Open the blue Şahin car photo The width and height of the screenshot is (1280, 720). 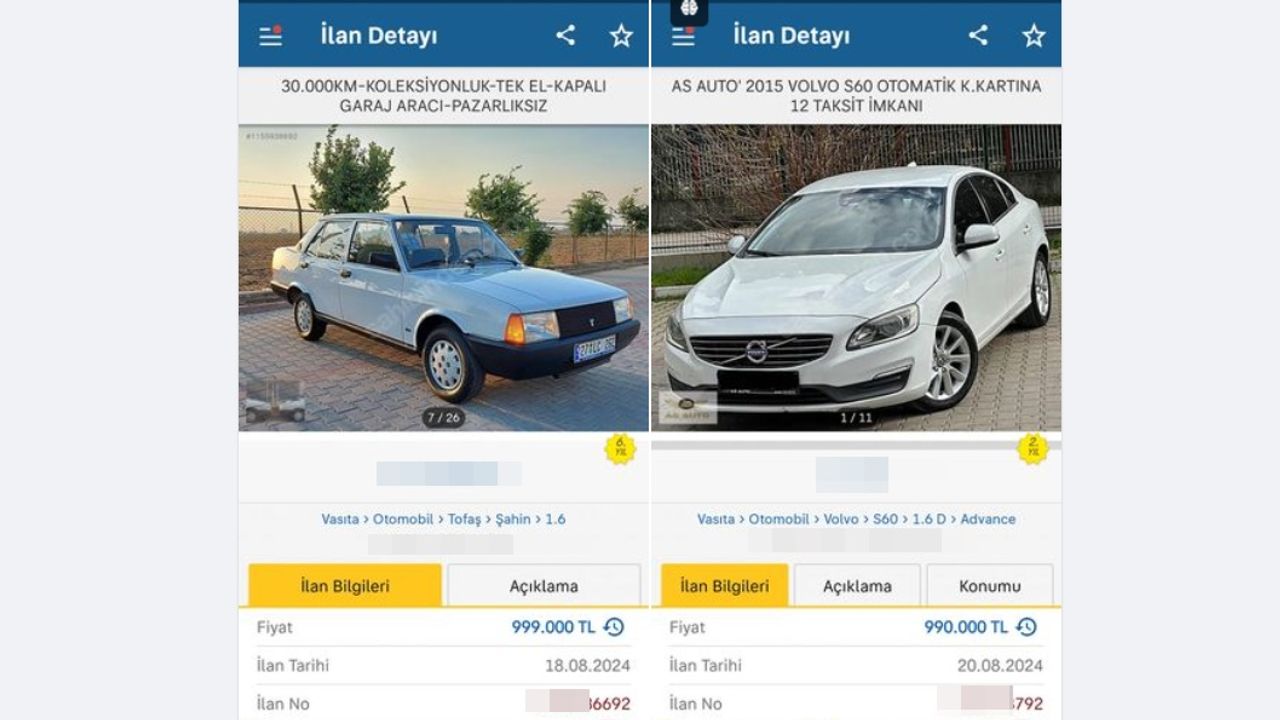[444, 278]
